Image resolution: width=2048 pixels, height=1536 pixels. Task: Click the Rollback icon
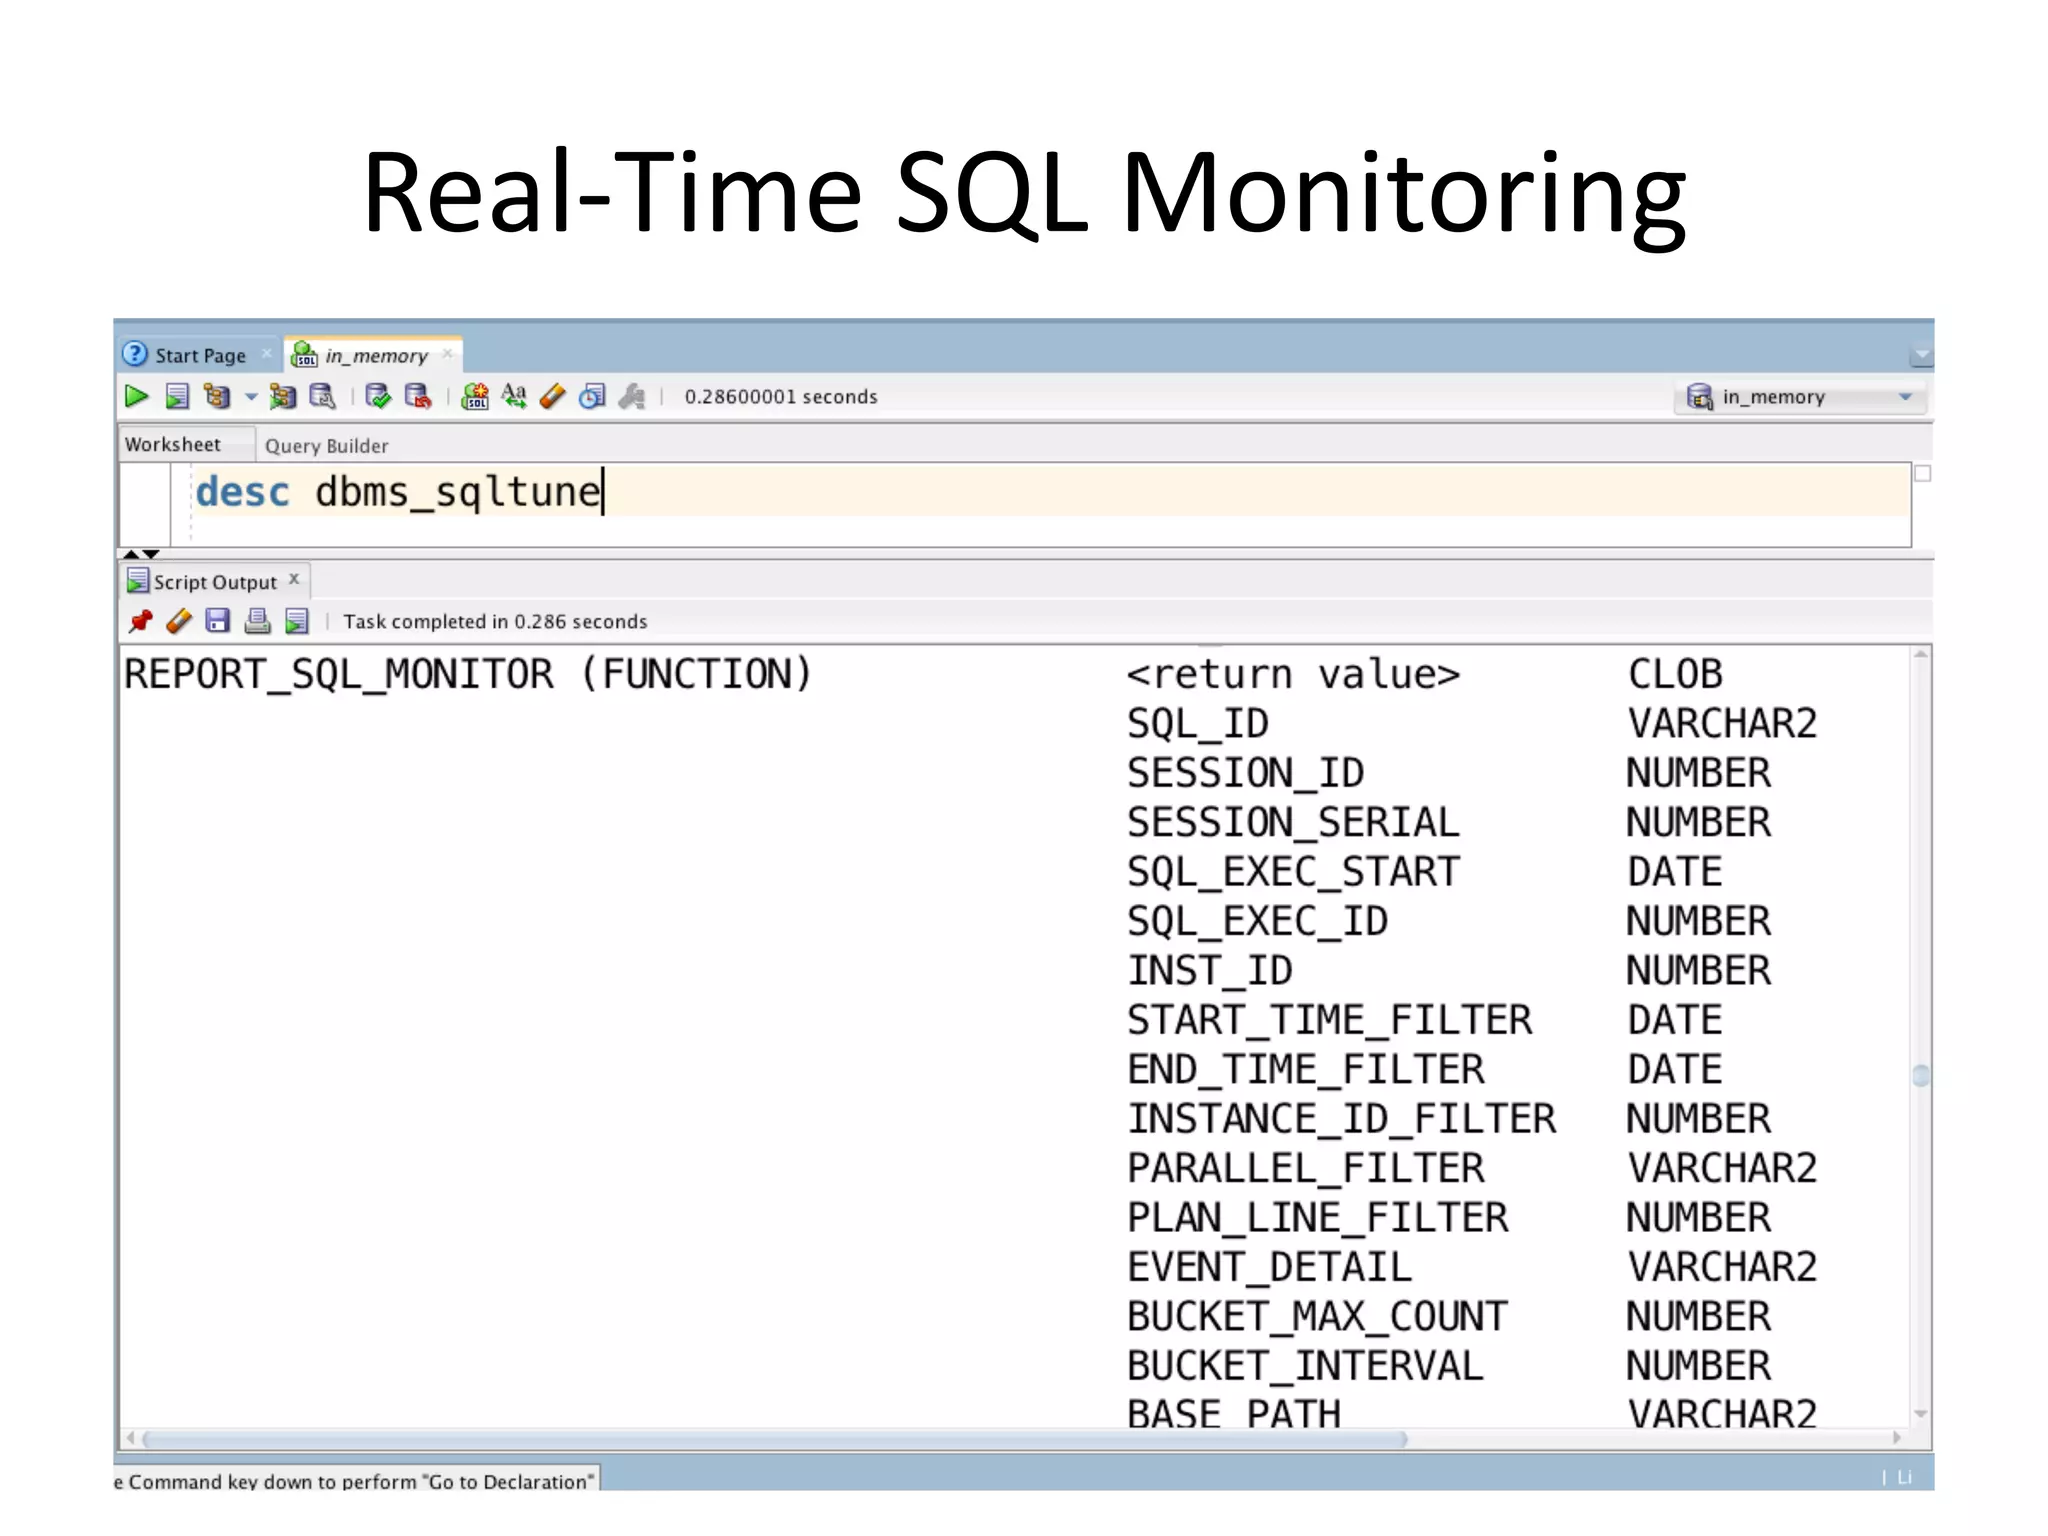pos(418,397)
